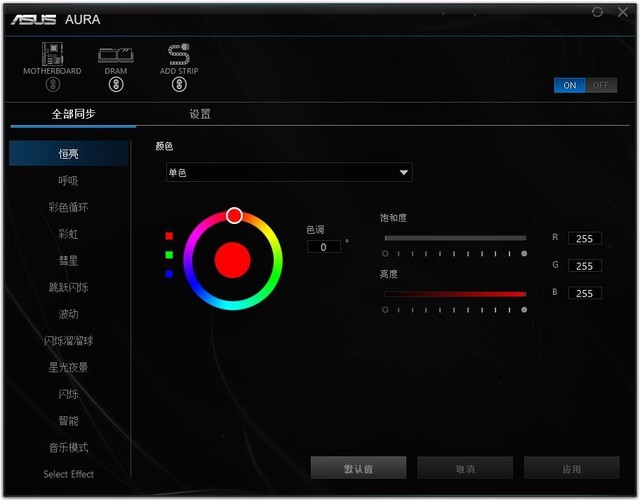640x500 pixels.
Task: Click the 应用 apply button
Action: click(571, 468)
